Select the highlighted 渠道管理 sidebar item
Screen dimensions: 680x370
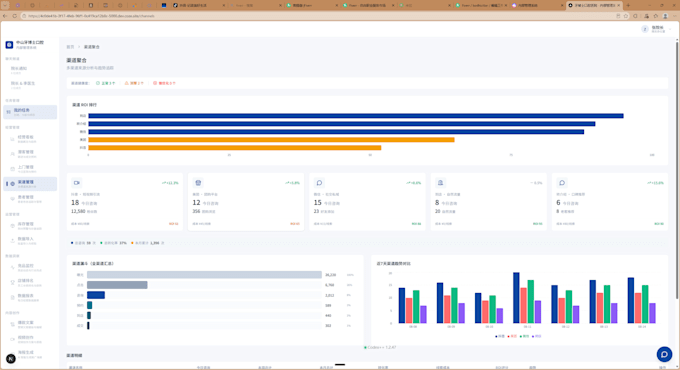pyautogui.click(x=30, y=184)
